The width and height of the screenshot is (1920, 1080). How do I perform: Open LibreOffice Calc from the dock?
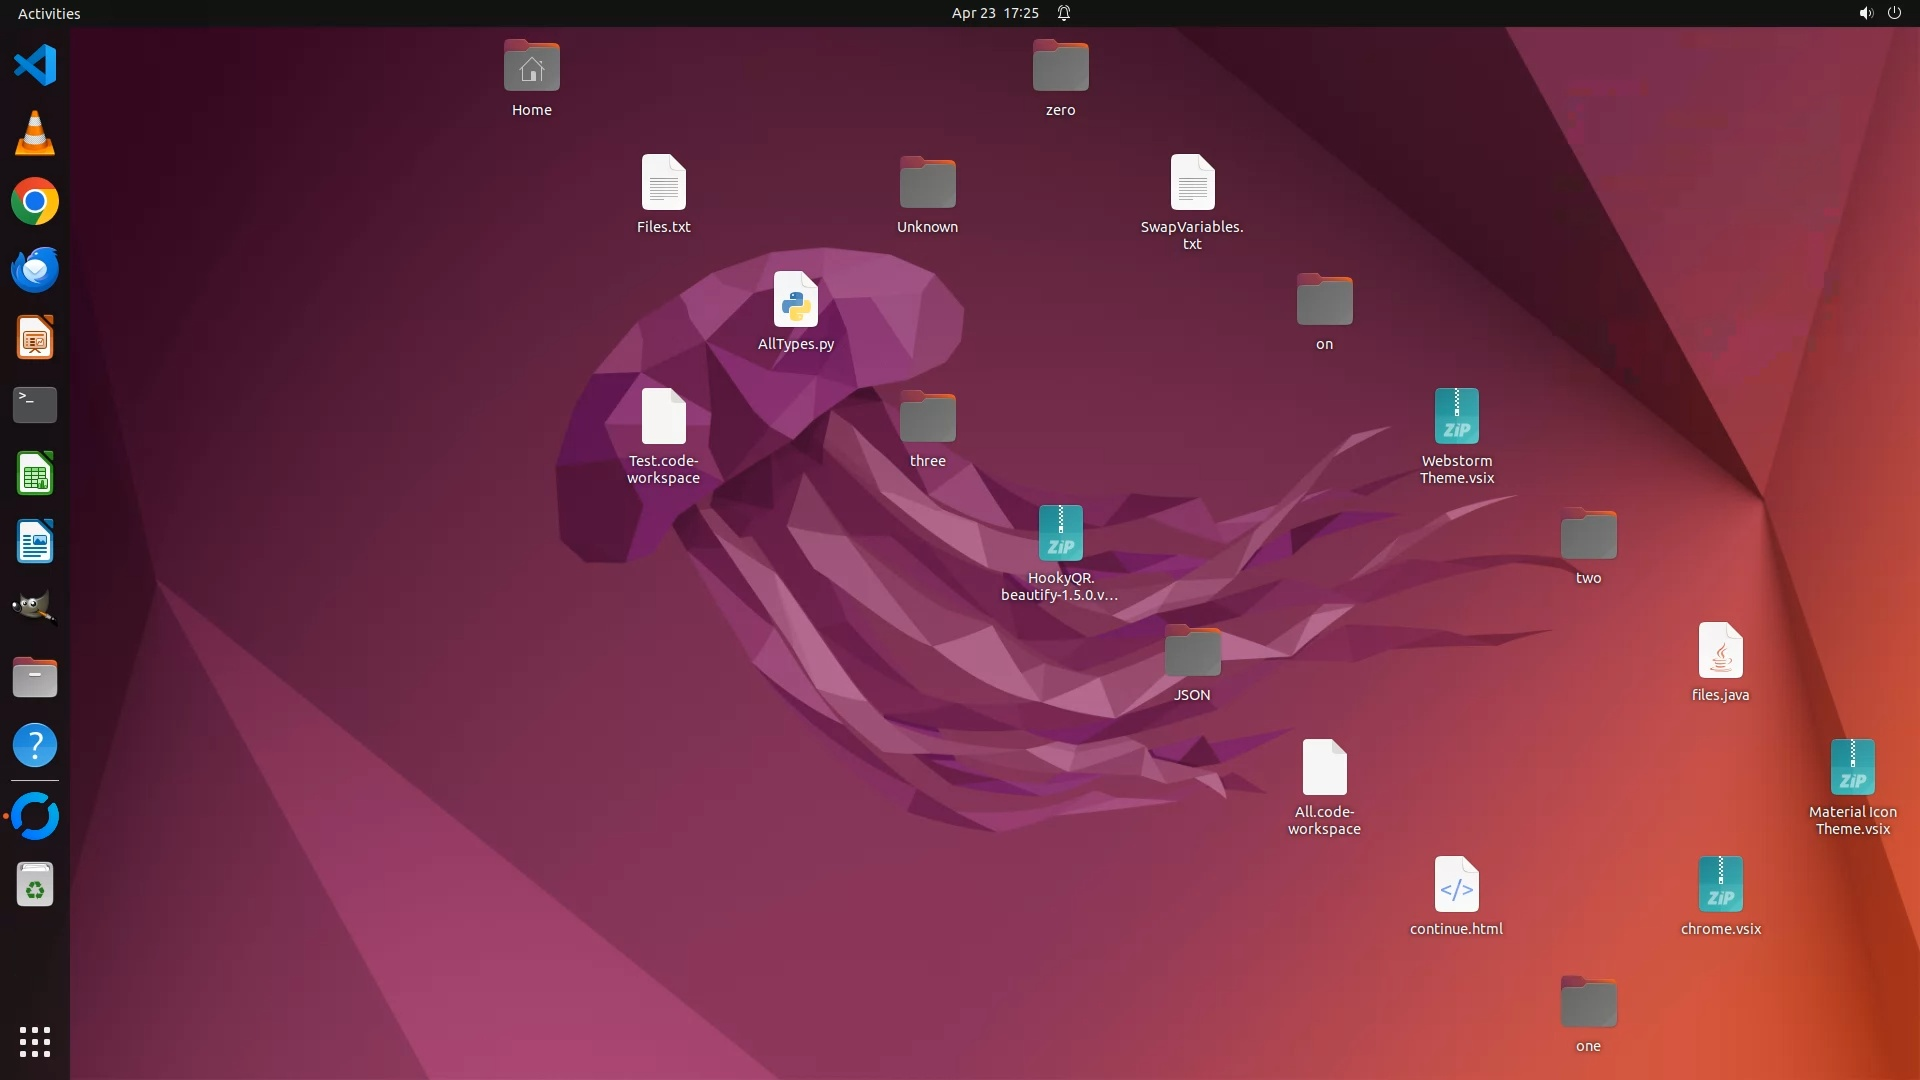point(35,474)
